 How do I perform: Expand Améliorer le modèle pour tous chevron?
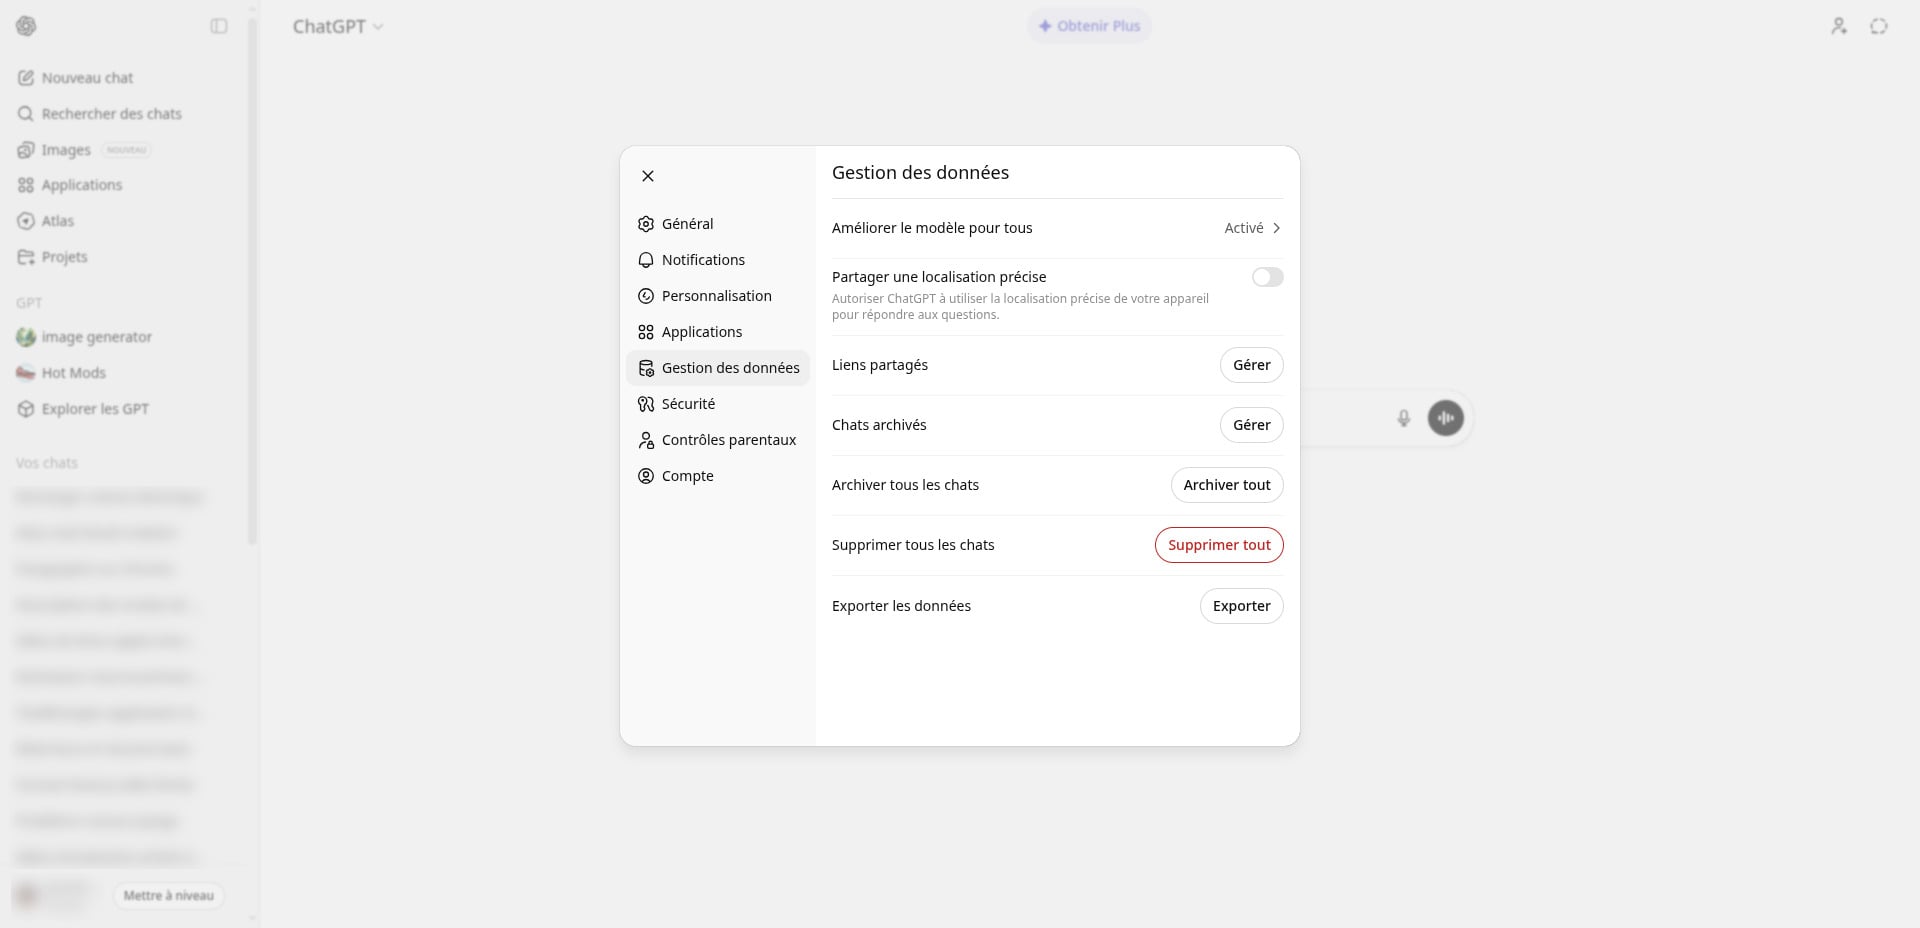pos(1276,228)
